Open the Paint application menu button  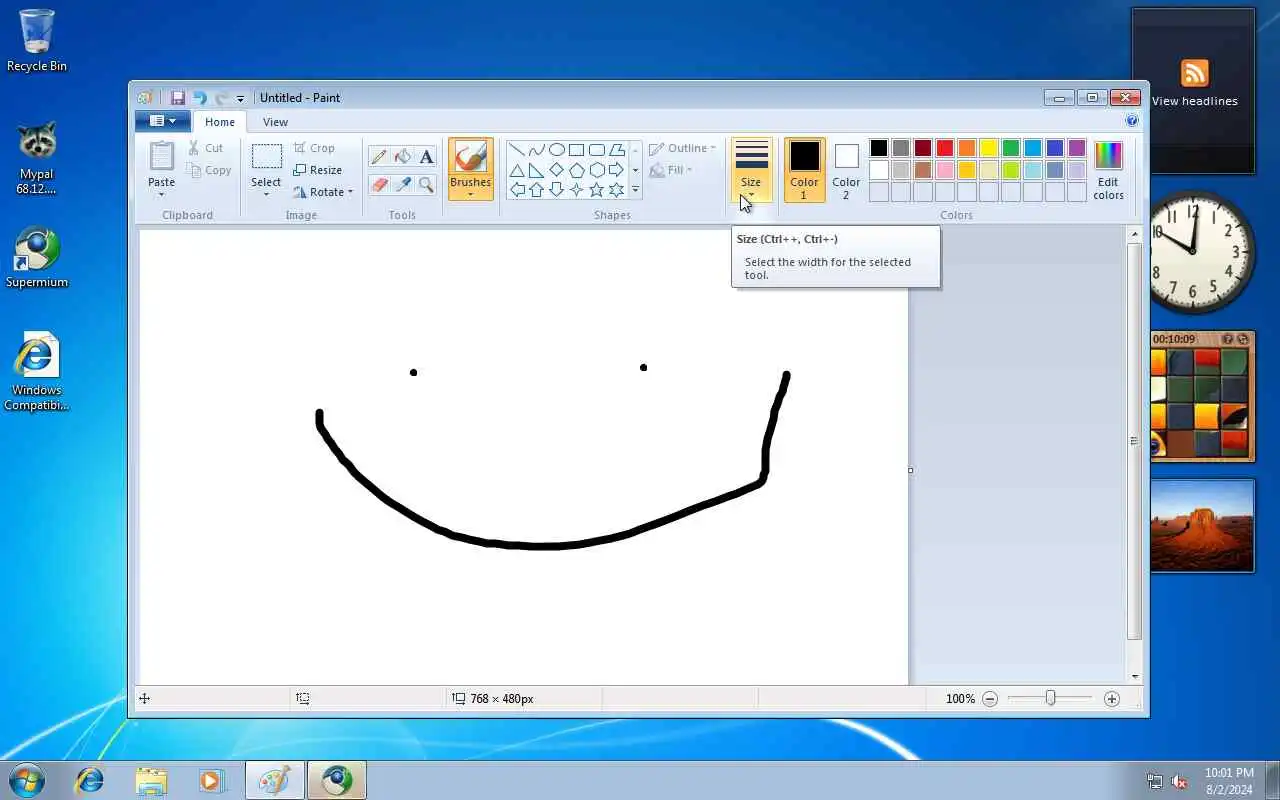(x=162, y=121)
